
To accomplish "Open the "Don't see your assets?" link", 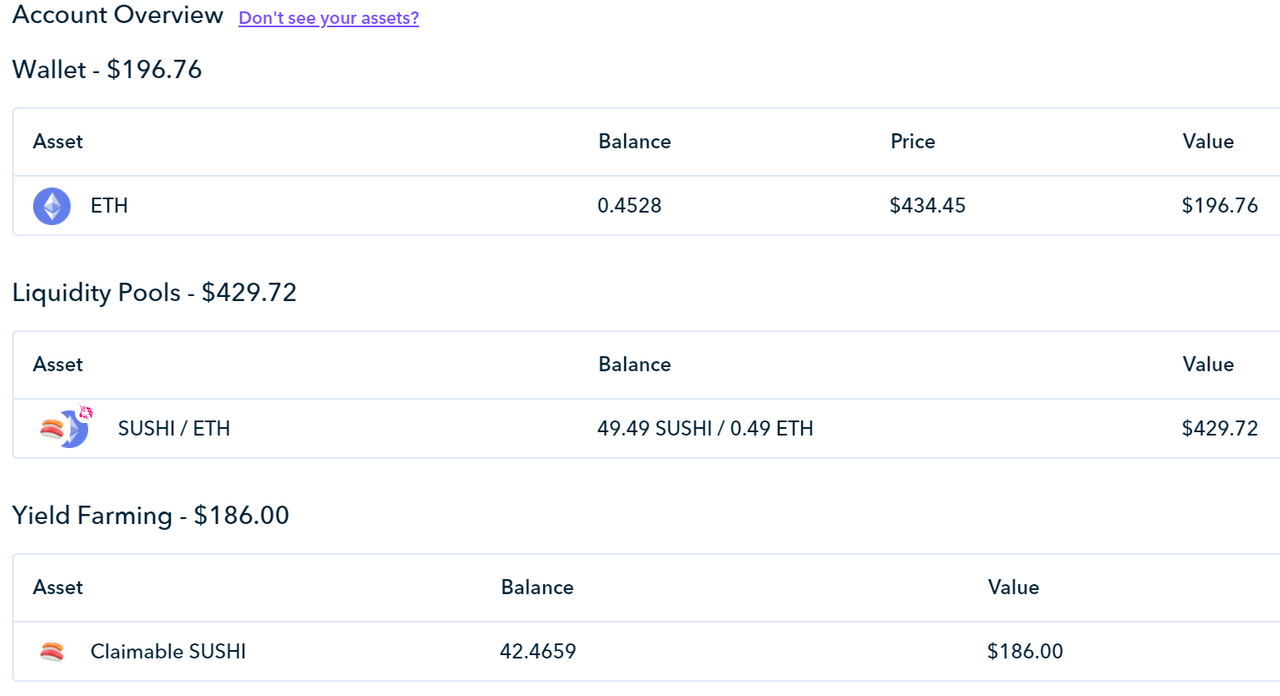I will [x=329, y=18].
